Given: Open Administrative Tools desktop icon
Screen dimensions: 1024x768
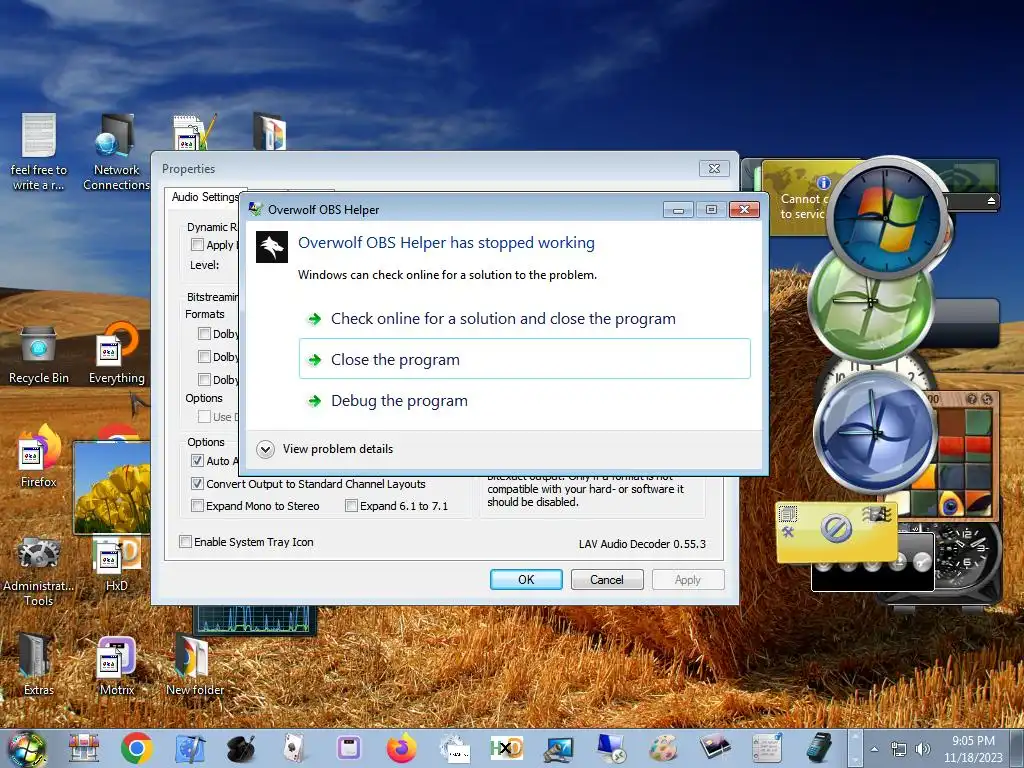Looking at the screenshot, I should 39,571.
